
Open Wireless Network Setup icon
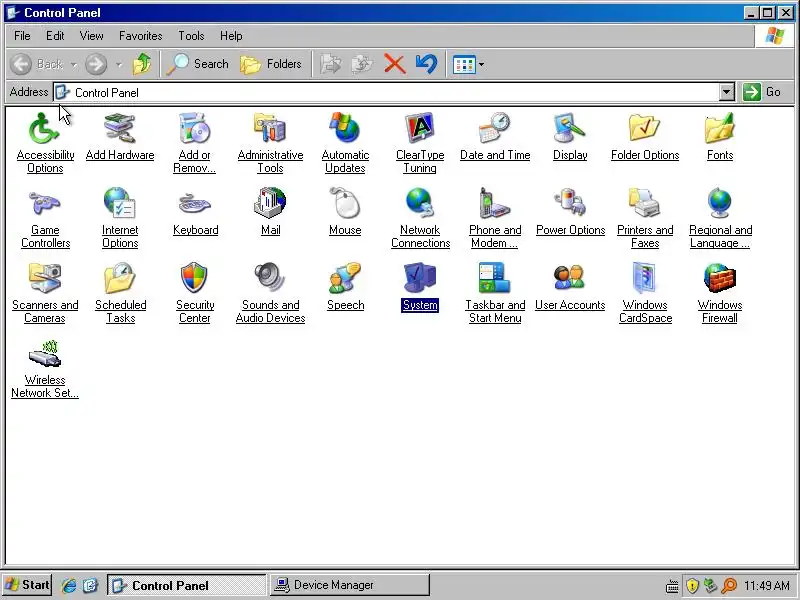(x=45, y=353)
